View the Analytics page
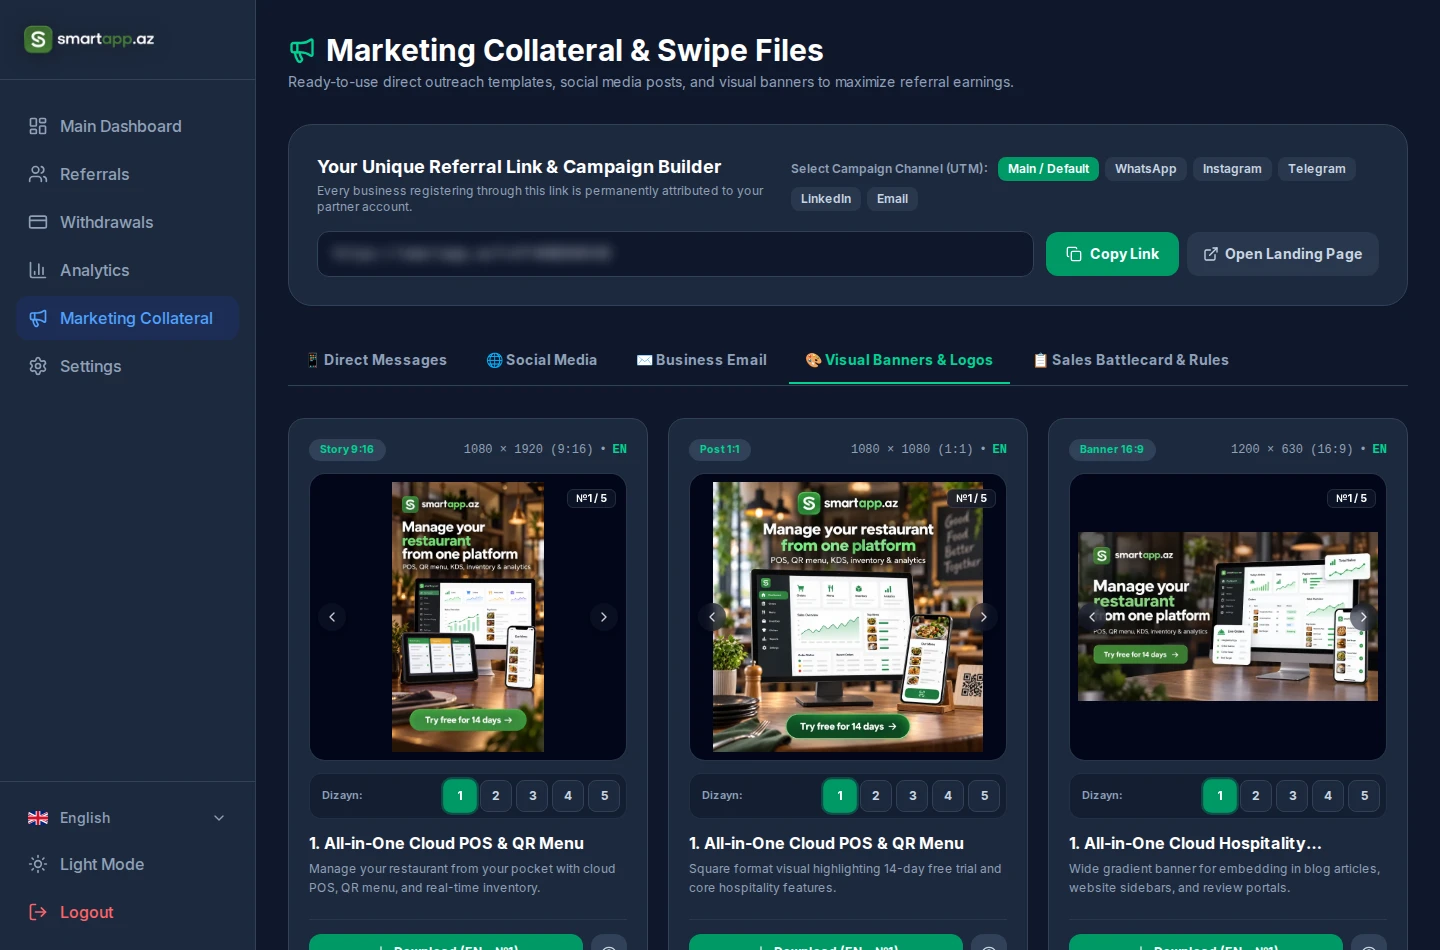 (x=127, y=270)
